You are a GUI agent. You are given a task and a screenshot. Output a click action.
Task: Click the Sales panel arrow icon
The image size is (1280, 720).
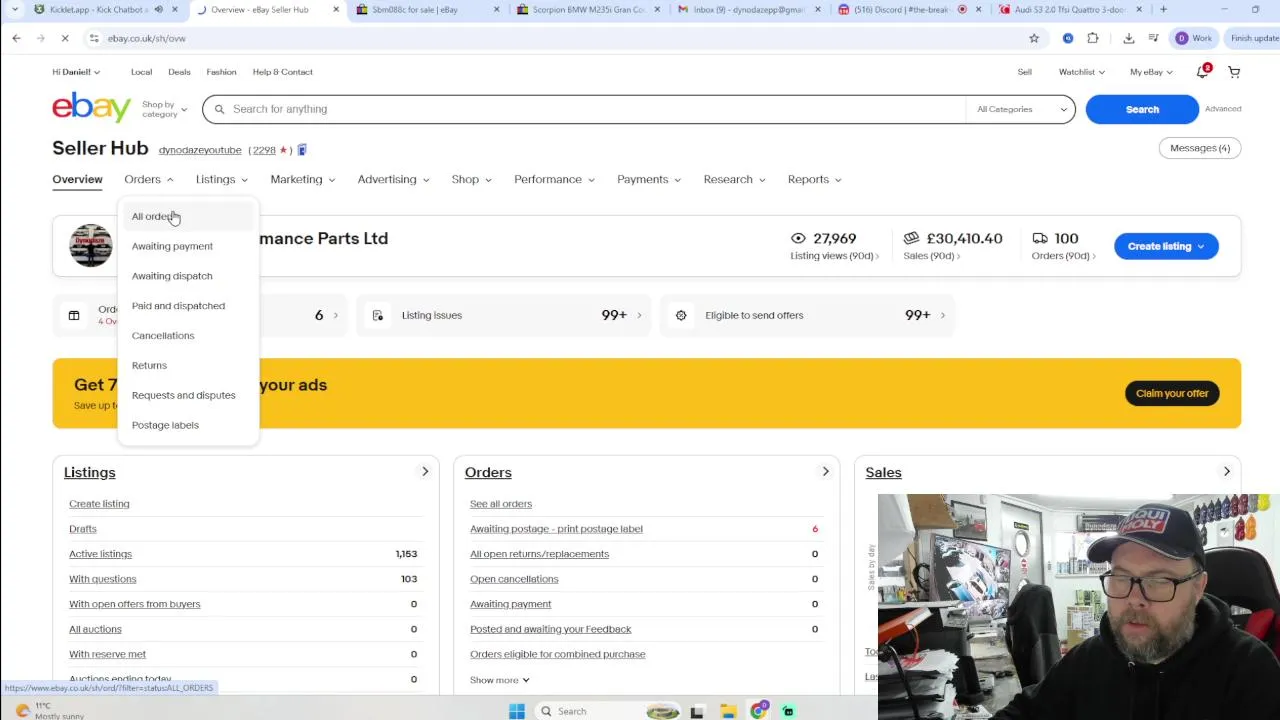click(x=1227, y=471)
